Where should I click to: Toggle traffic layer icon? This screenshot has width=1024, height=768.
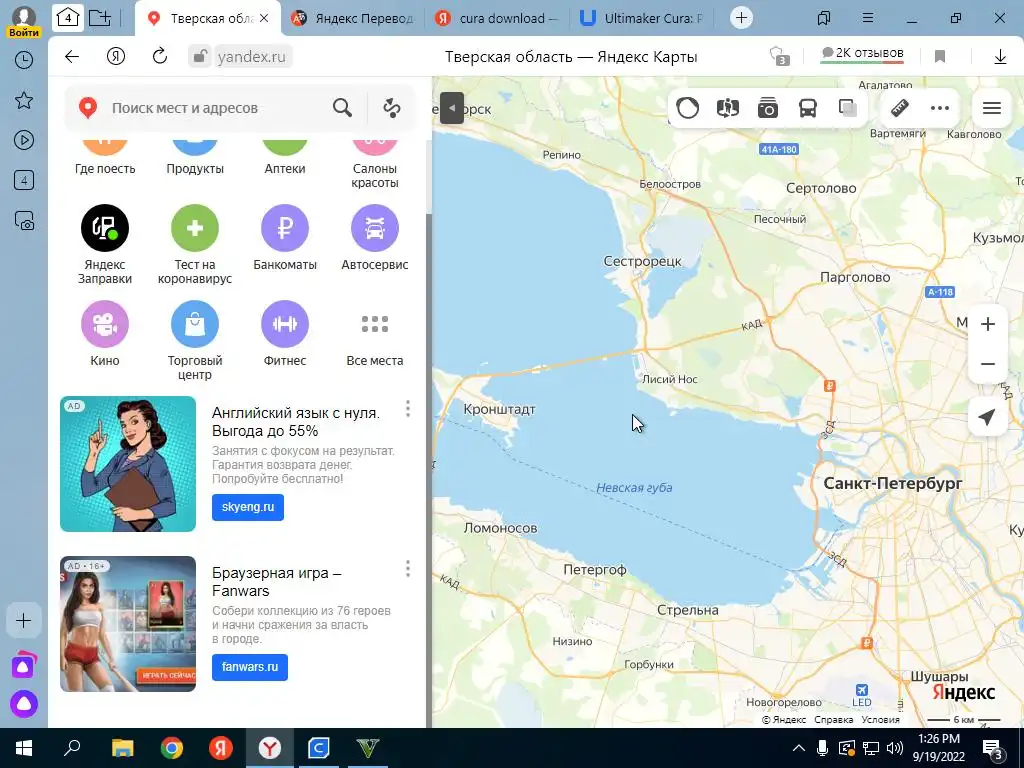click(688, 108)
